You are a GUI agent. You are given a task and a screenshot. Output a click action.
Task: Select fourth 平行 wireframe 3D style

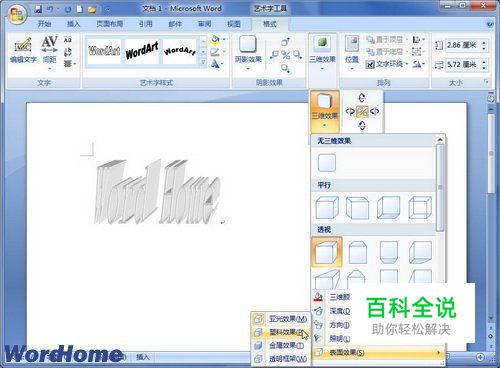click(x=420, y=207)
